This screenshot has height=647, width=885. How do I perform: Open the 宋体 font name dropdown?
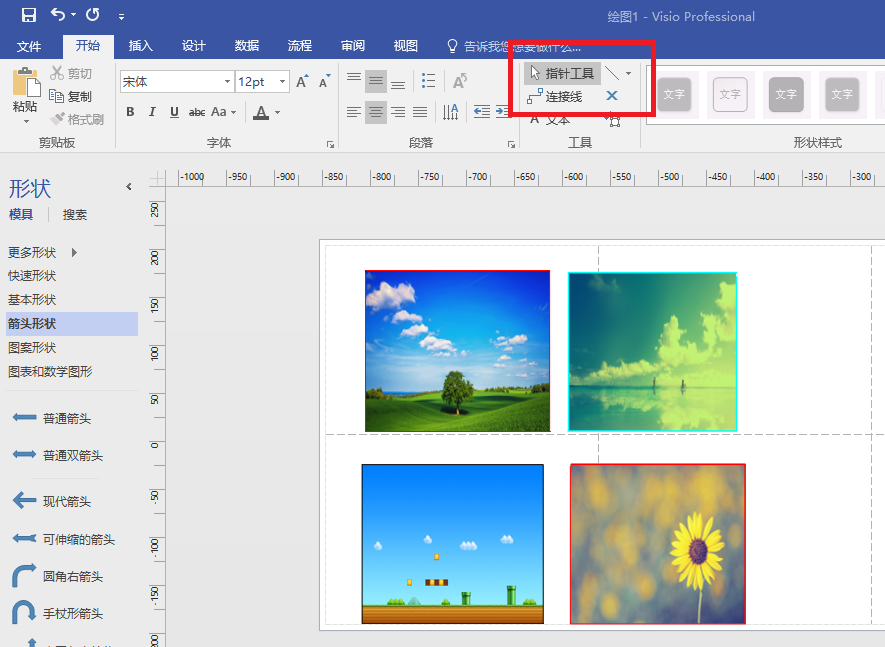click(227, 82)
